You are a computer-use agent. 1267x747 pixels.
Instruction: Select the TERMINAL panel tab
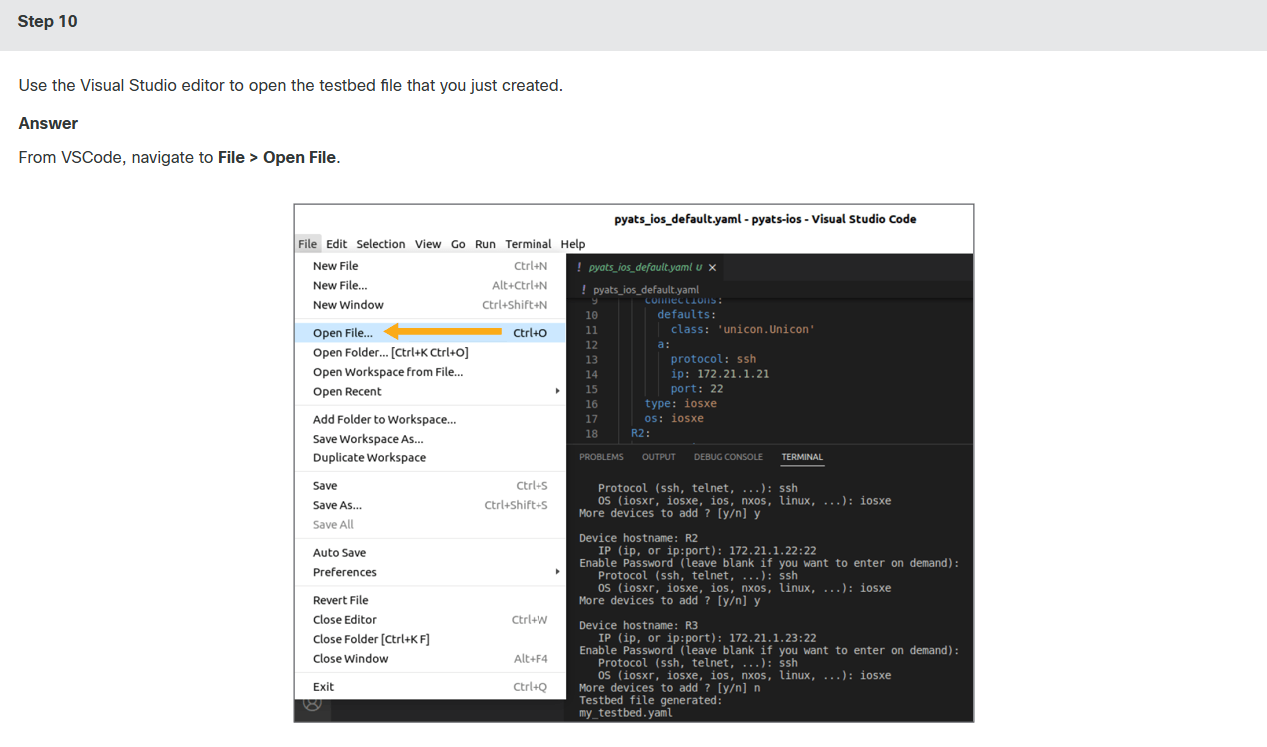802,457
